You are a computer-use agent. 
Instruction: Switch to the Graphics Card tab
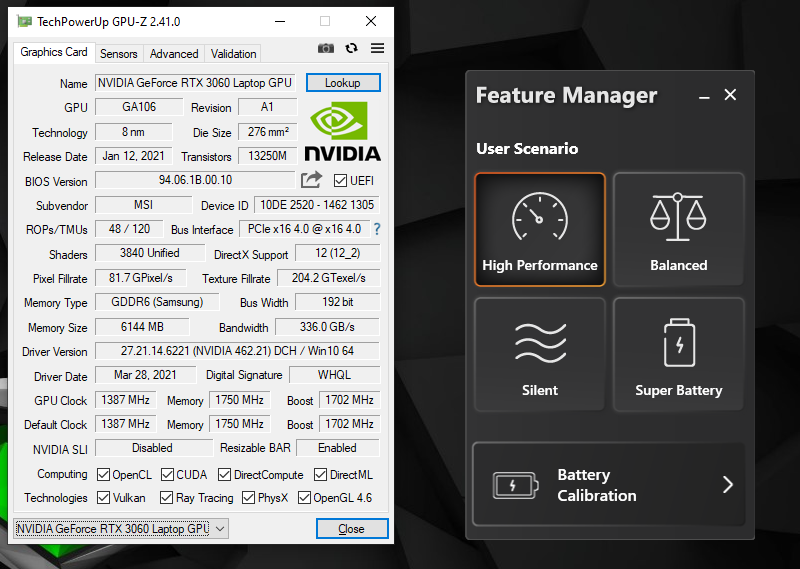[x=54, y=52]
